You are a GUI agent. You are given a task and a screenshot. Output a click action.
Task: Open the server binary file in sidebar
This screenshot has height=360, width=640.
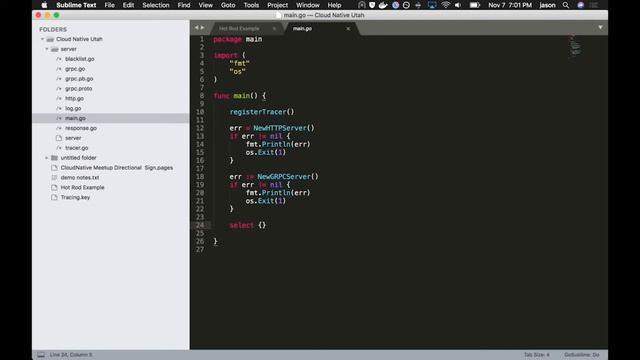pyautogui.click(x=73, y=138)
